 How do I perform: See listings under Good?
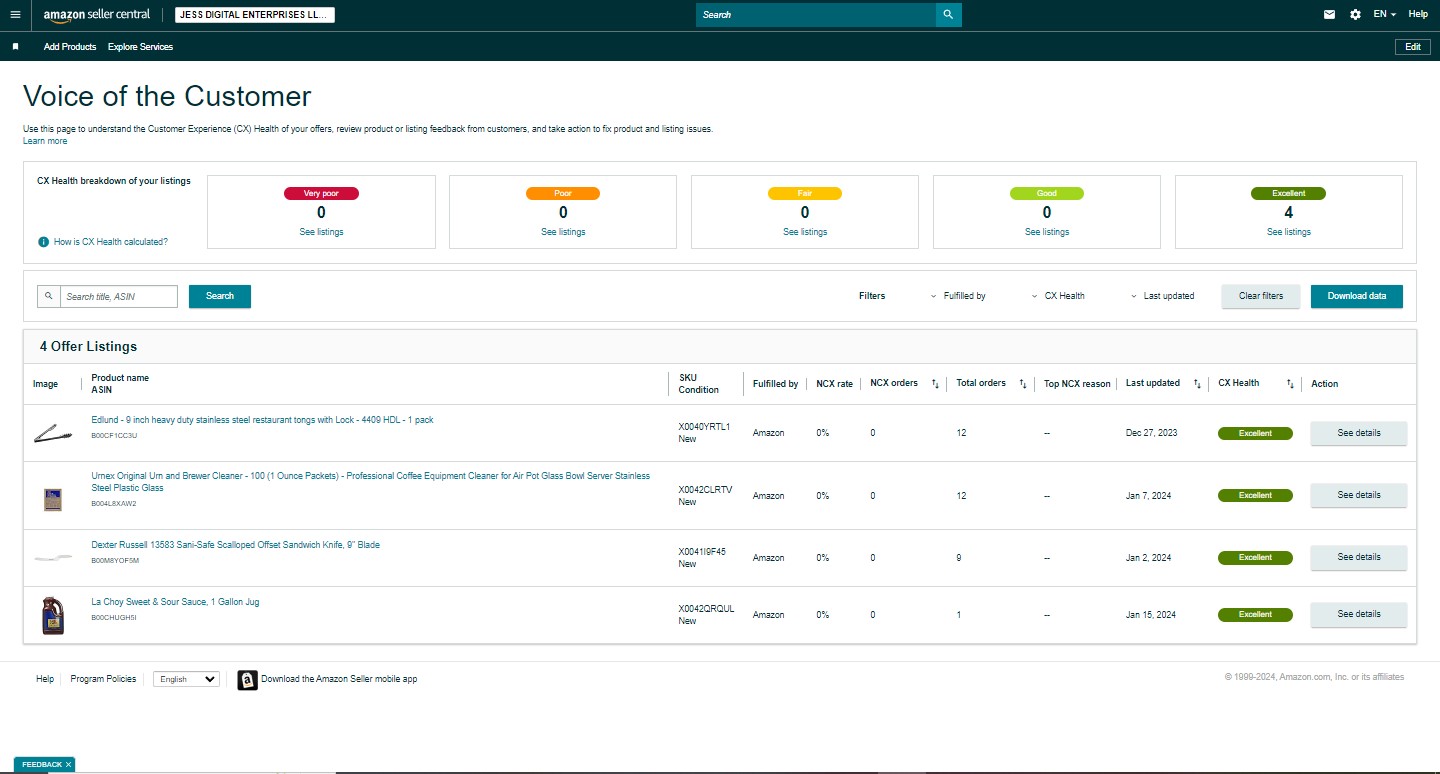coord(1047,232)
